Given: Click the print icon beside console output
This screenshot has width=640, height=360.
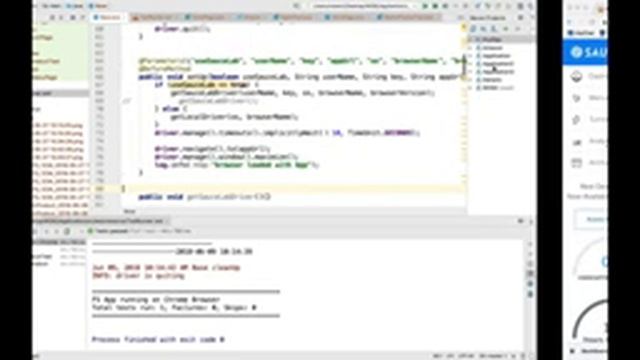Looking at the screenshot, I should 530,284.
